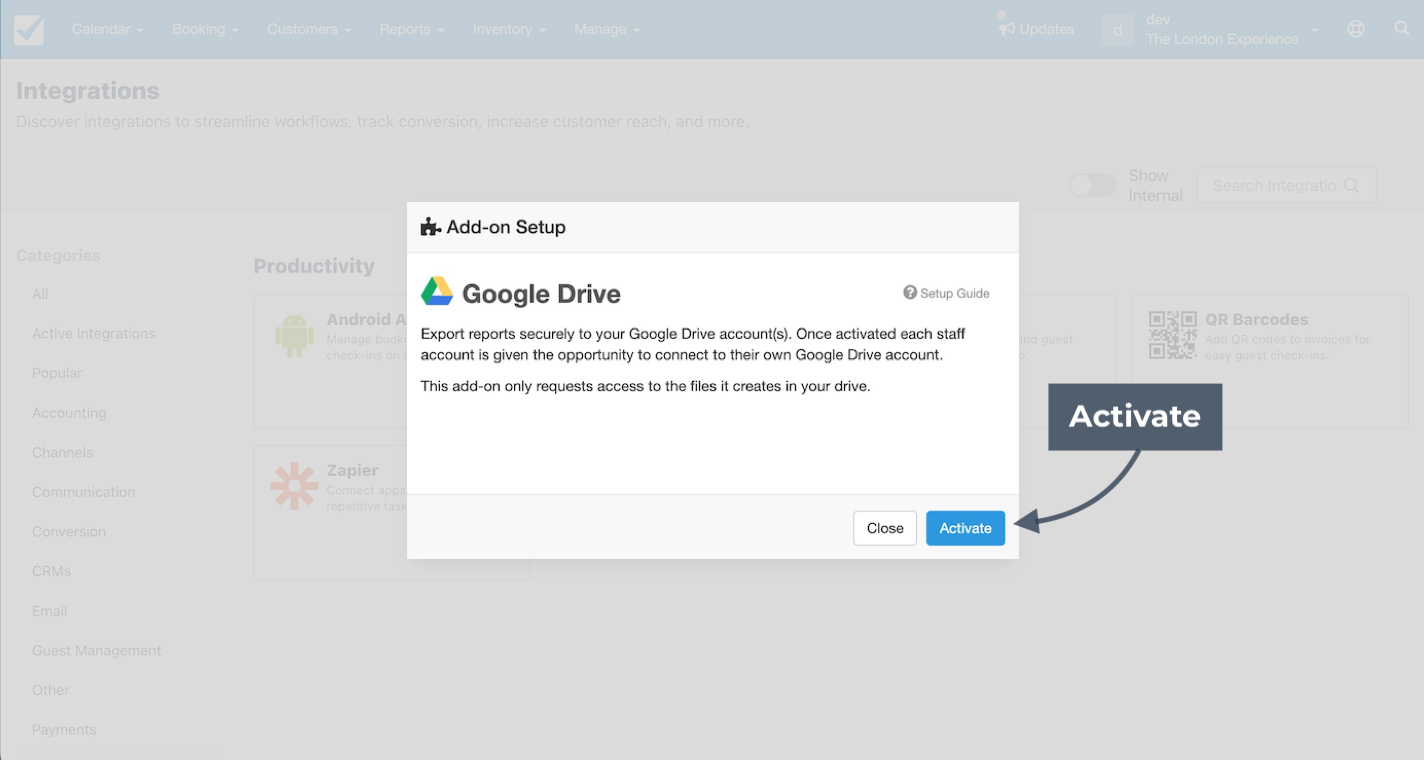Select Active Integrations category

(x=94, y=333)
